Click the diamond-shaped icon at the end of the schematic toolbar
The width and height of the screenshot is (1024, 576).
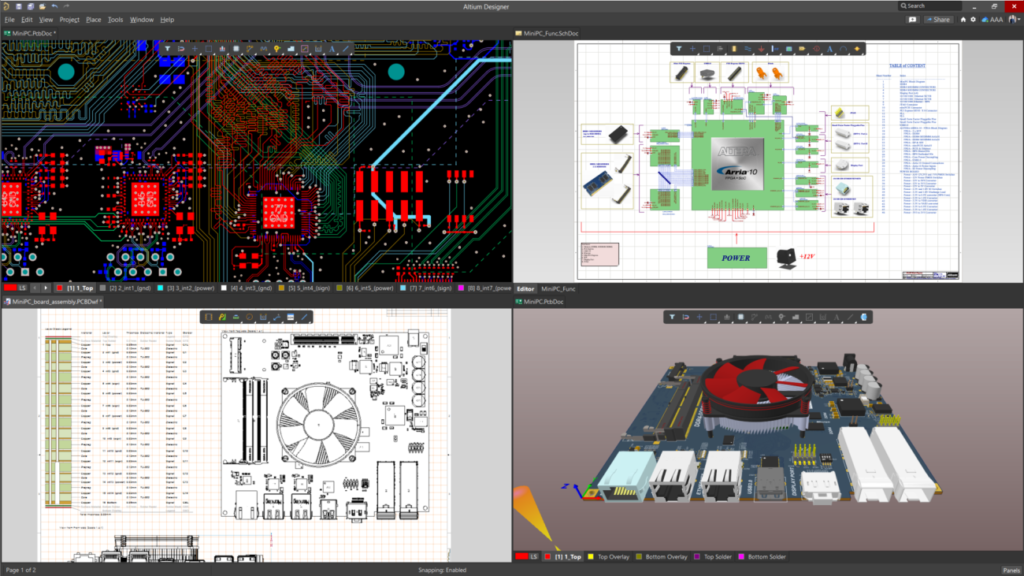(x=857, y=48)
